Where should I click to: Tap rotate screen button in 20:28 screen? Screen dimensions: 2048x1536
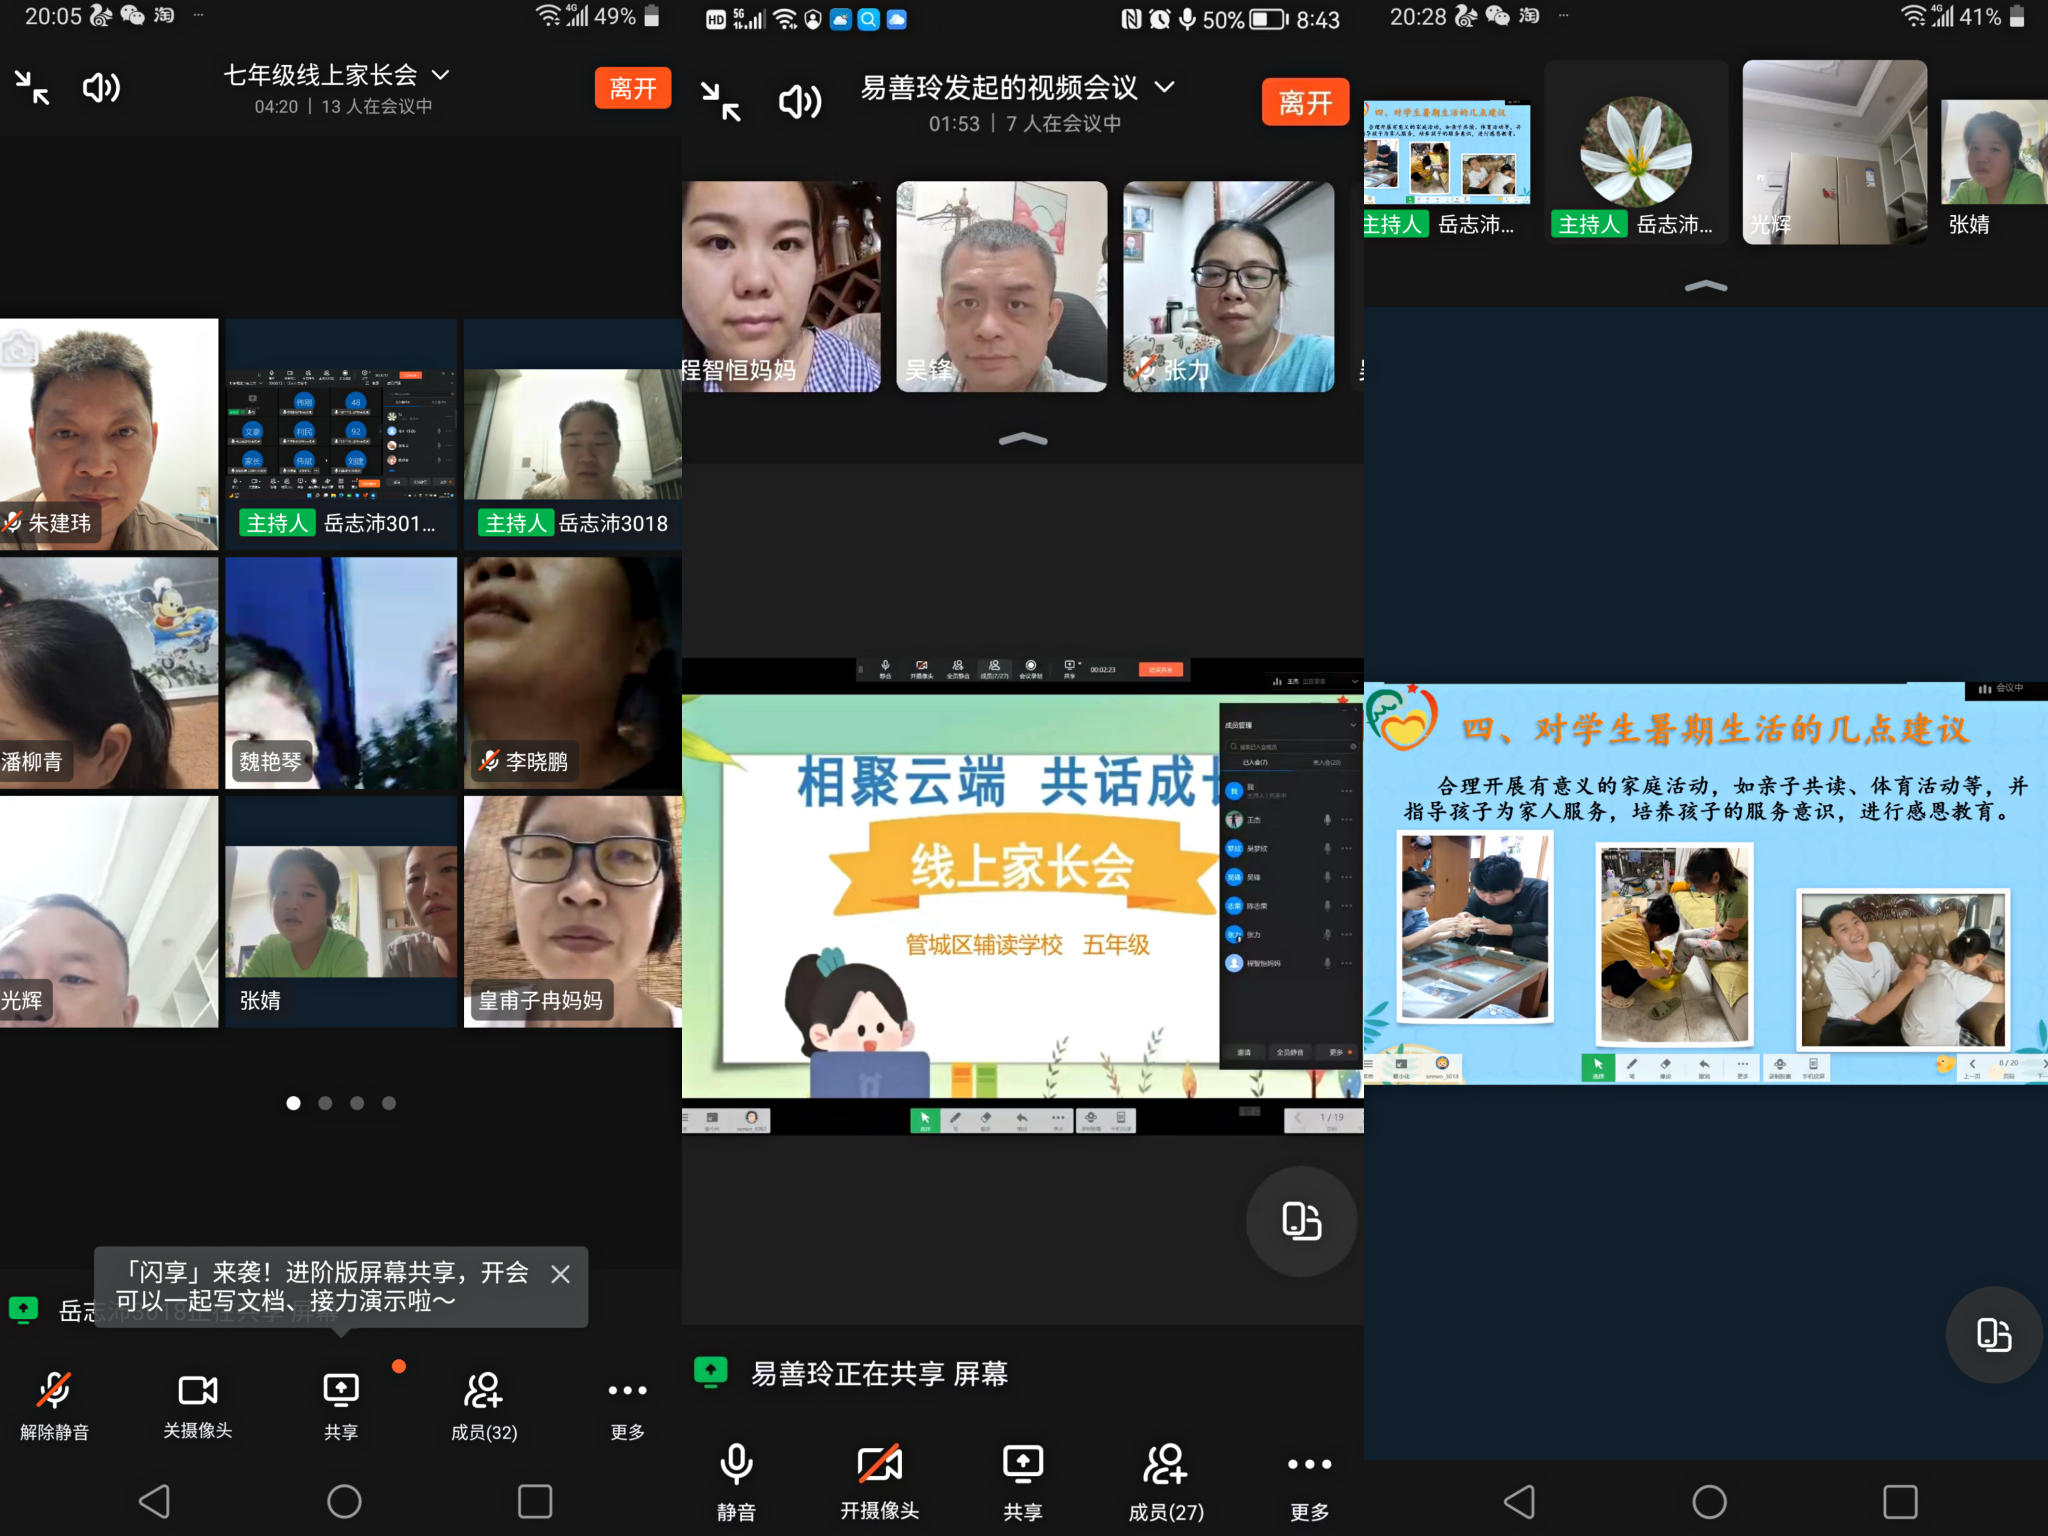click(x=1994, y=1334)
